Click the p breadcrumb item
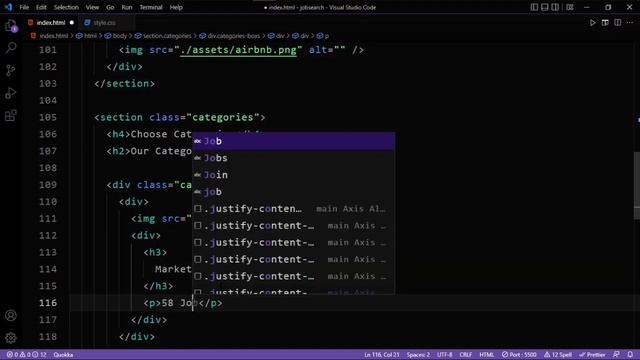The image size is (640, 360). pyautogui.click(x=327, y=36)
